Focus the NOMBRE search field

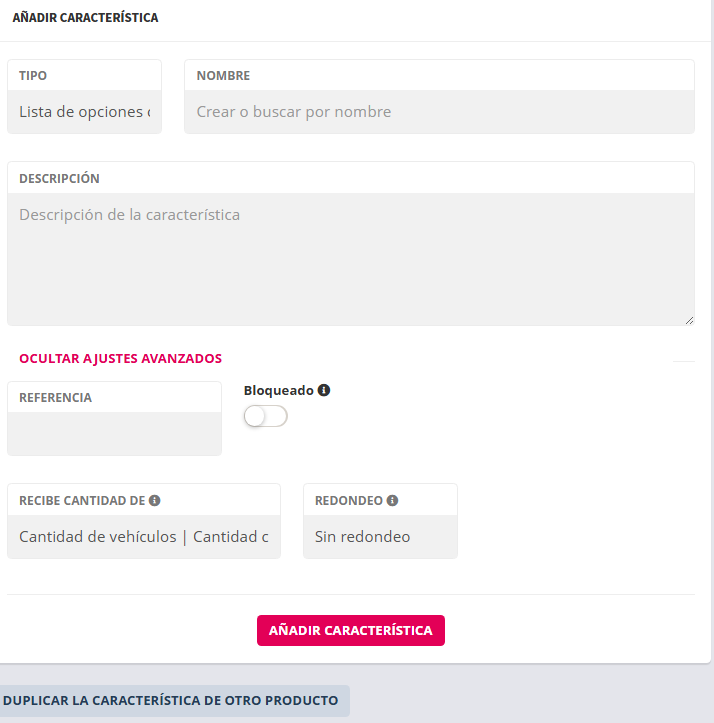point(439,112)
